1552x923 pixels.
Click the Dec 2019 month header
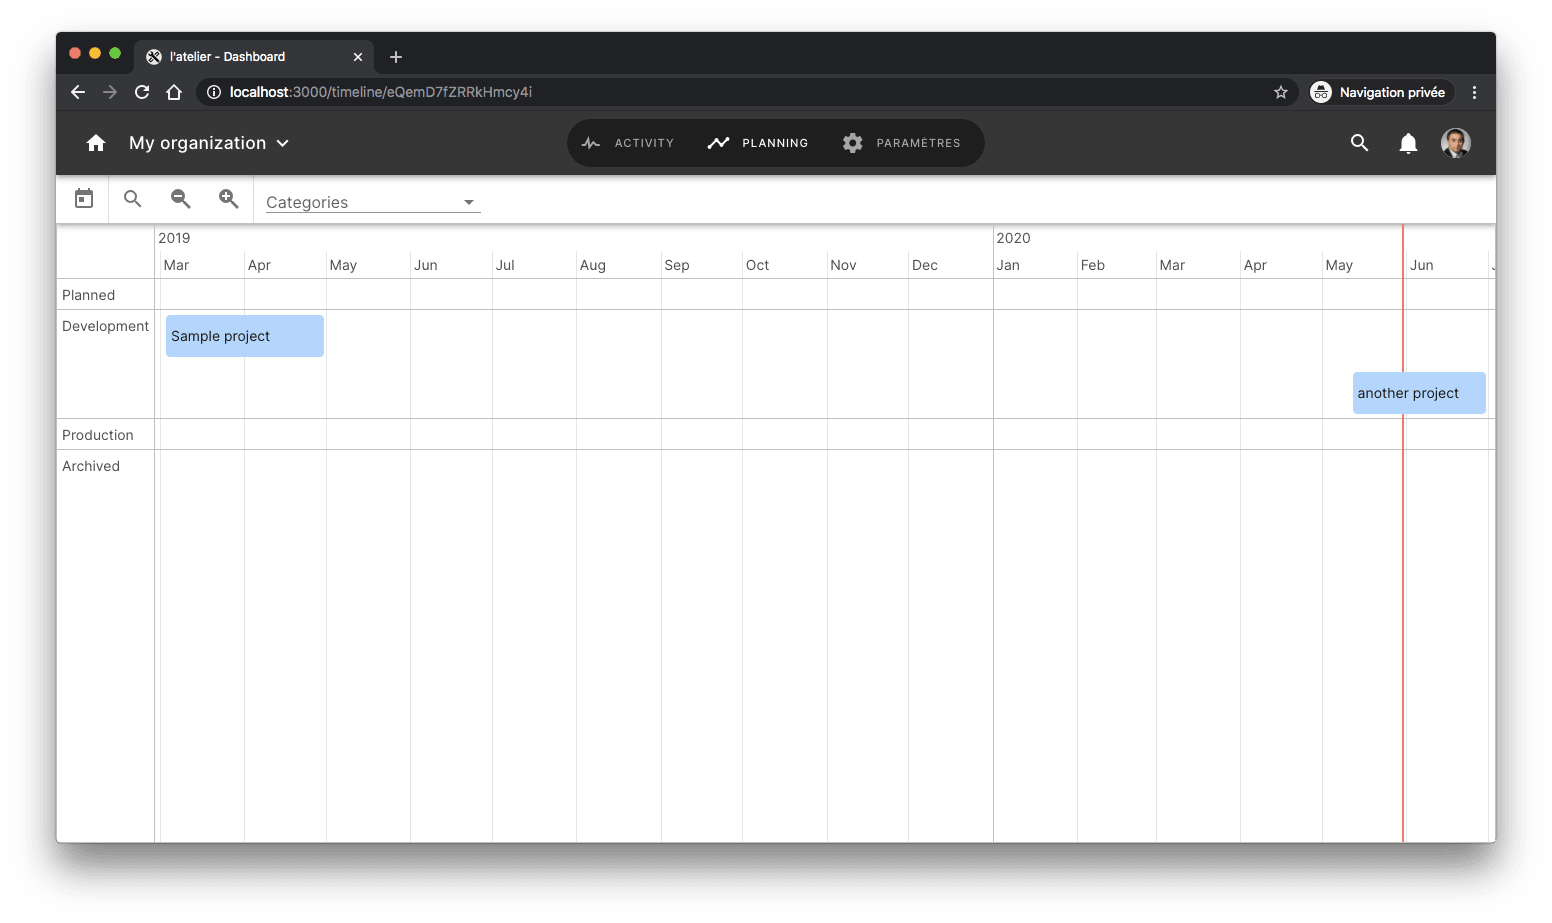[924, 265]
